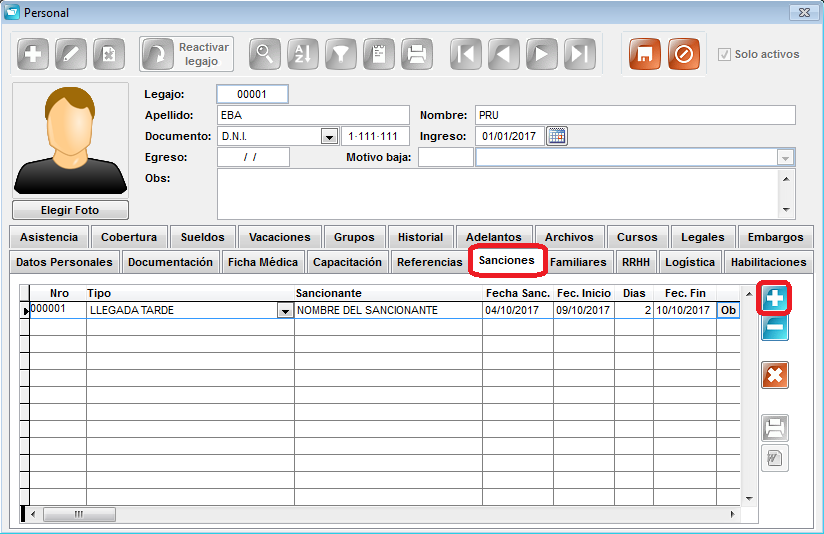
Task: Click the Ob button in sanction row
Action: point(728,310)
